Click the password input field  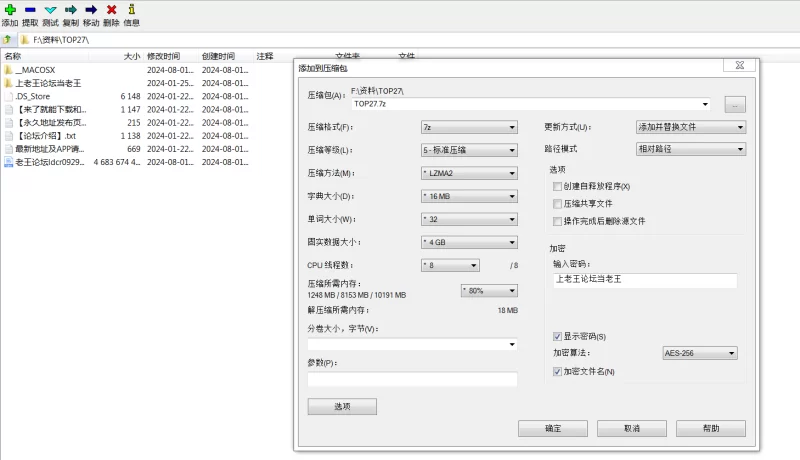(x=645, y=280)
